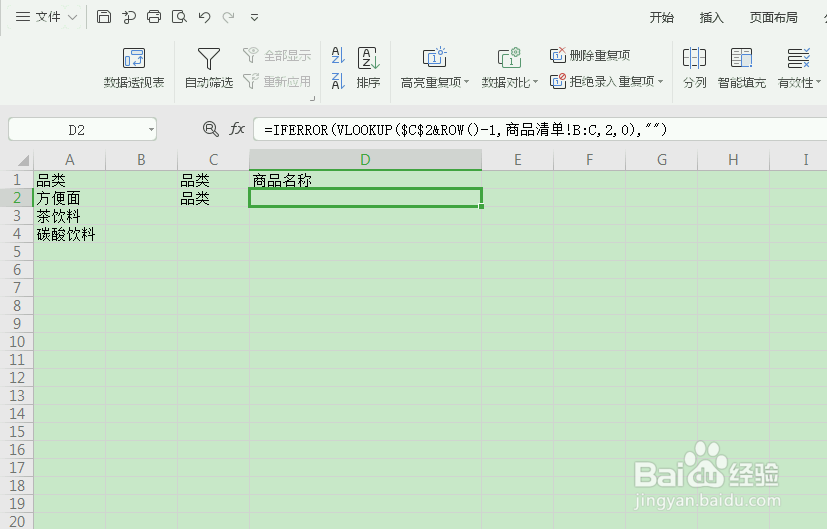The width and height of the screenshot is (827, 529).
Task: Switch to the 开始 tab
Action: 661,17
